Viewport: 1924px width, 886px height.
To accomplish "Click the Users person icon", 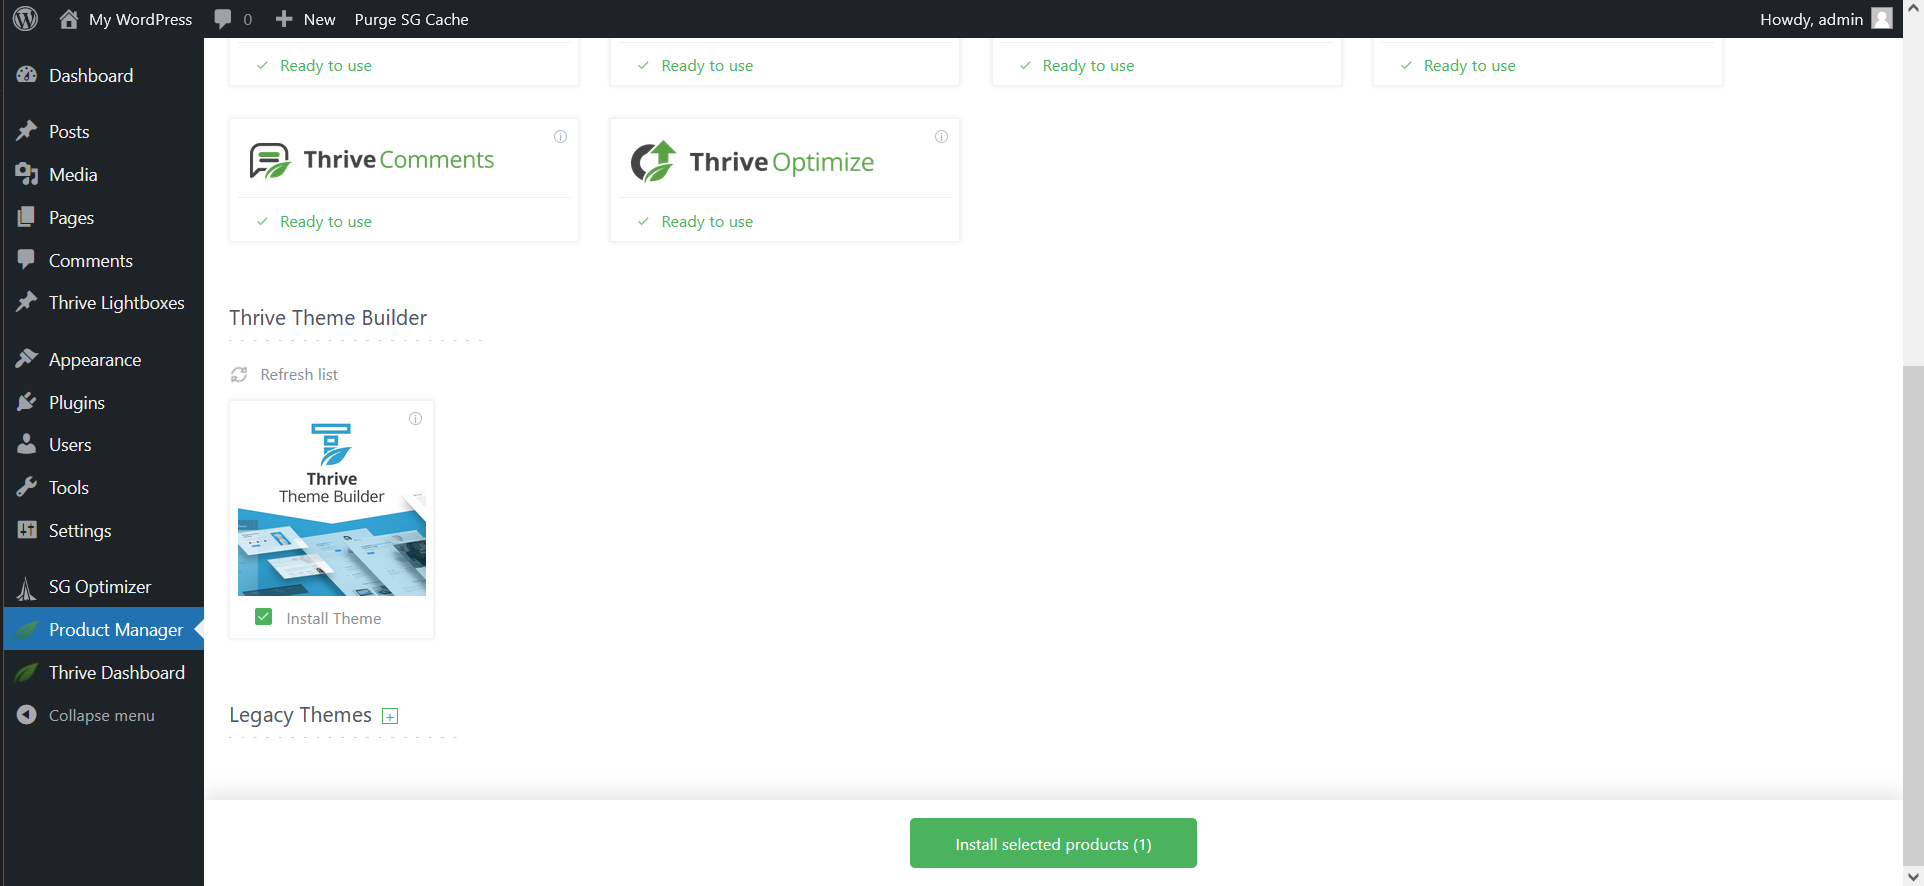I will pyautogui.click(x=27, y=444).
